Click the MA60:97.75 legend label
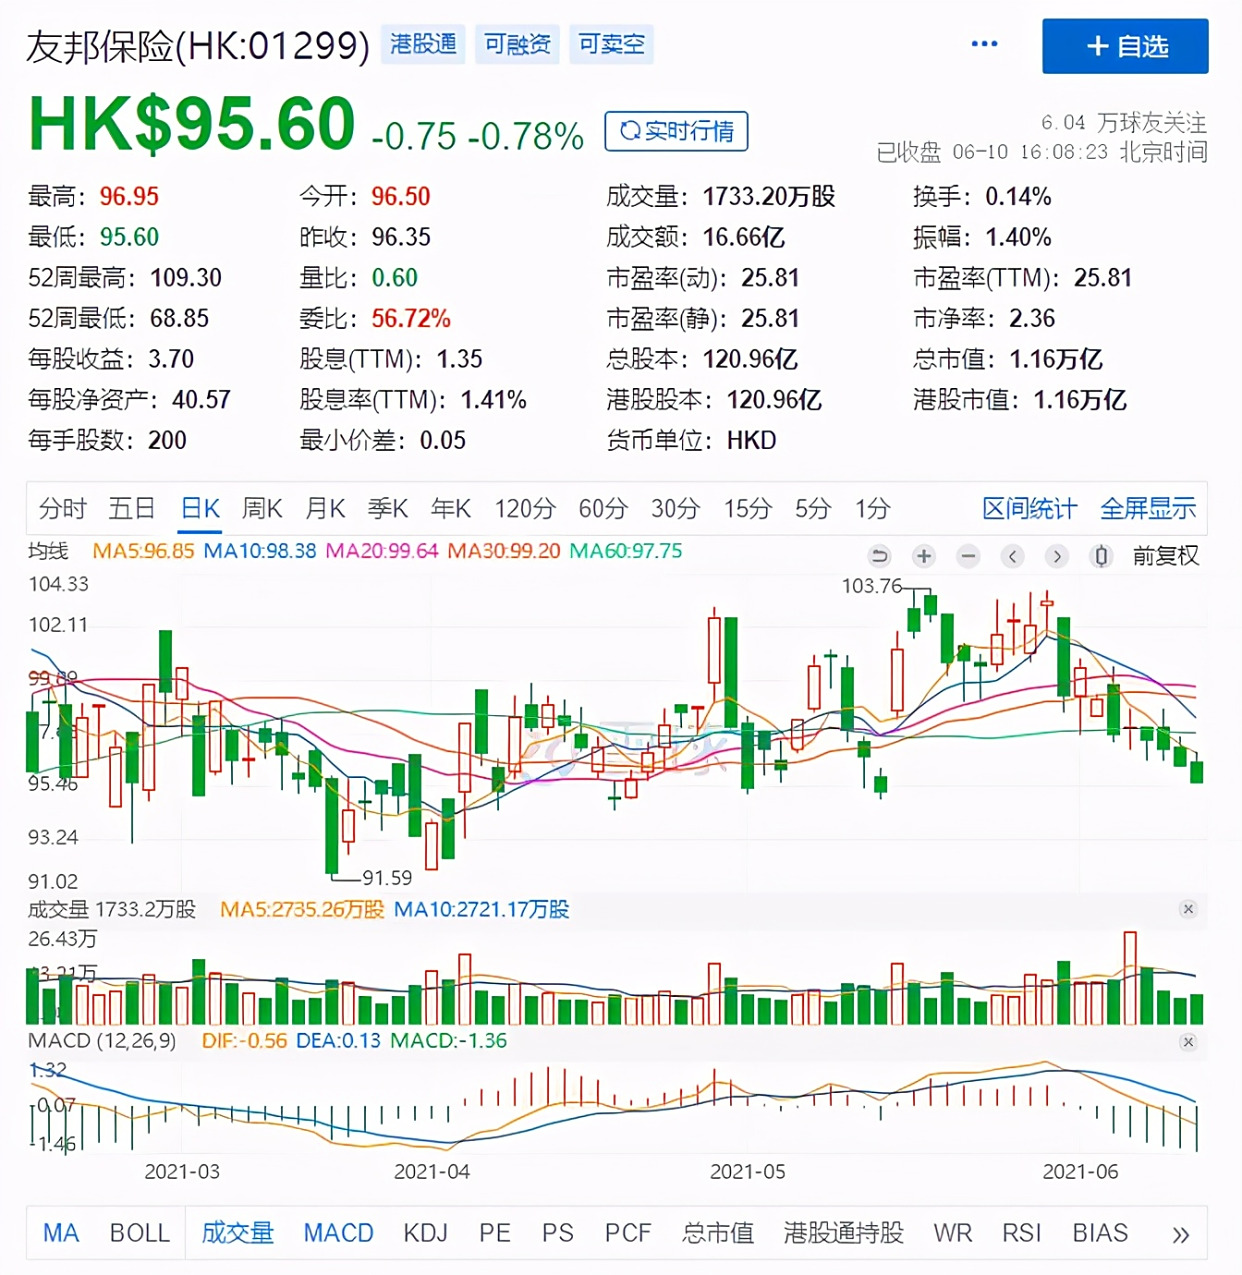Image resolution: width=1242 pixels, height=1275 pixels. point(626,551)
